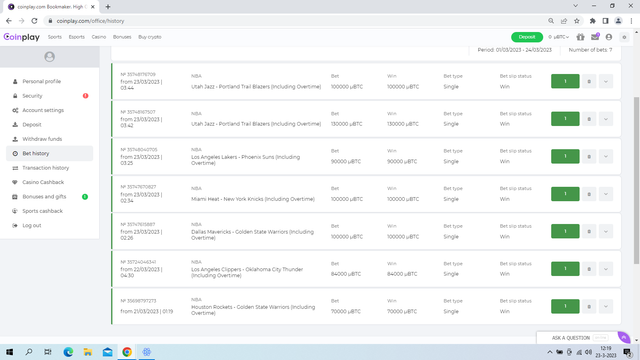Open the messages envelope icon in header
This screenshot has width=640, height=360.
point(595,37)
